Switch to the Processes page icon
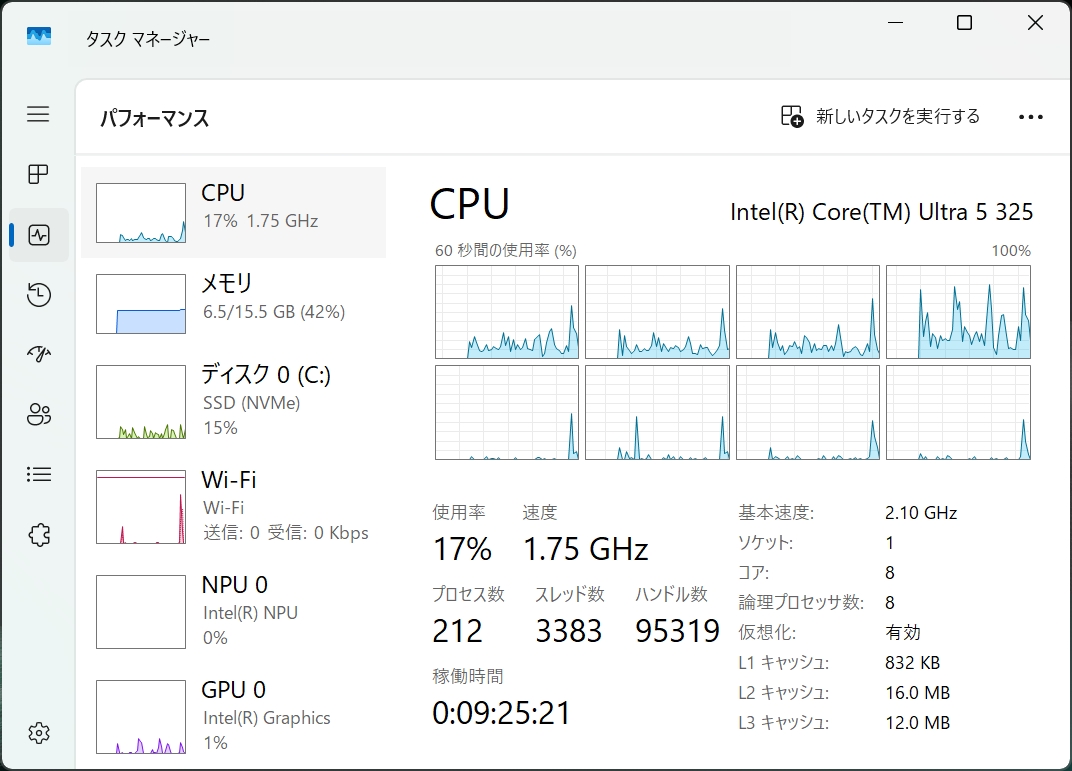1072x771 pixels. tap(38, 175)
